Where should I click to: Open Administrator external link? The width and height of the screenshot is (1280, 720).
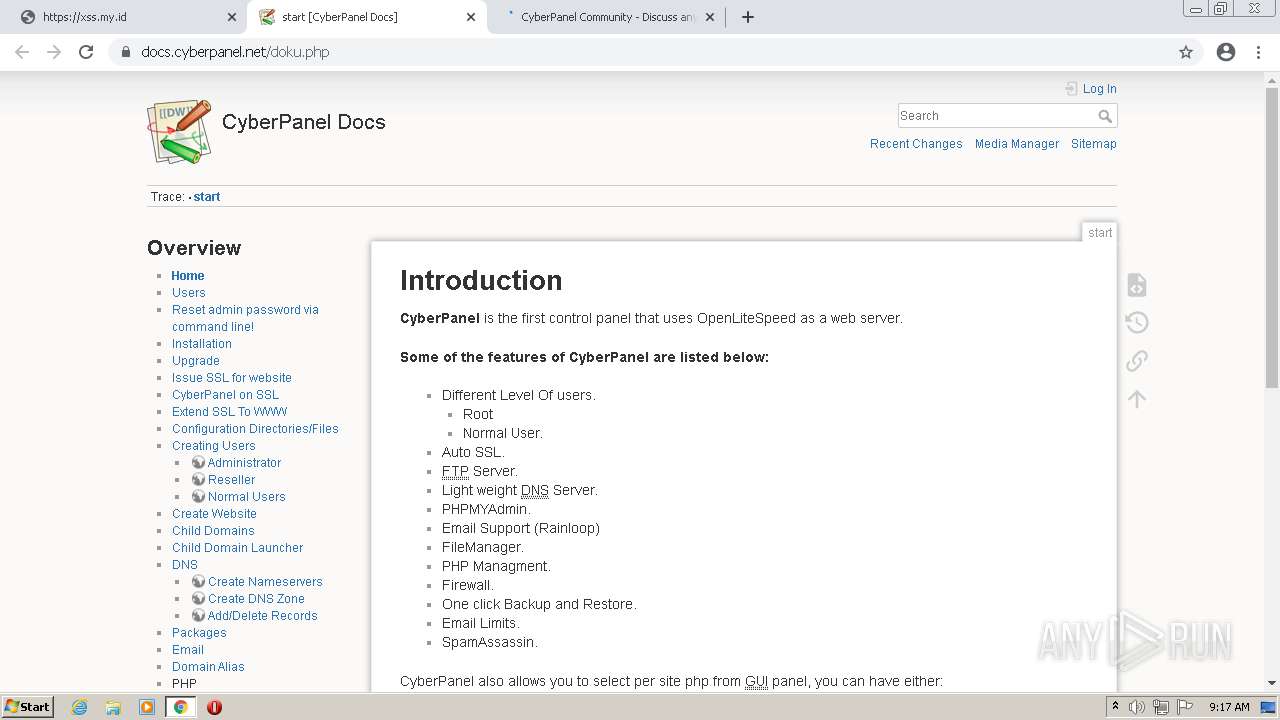pos(244,463)
